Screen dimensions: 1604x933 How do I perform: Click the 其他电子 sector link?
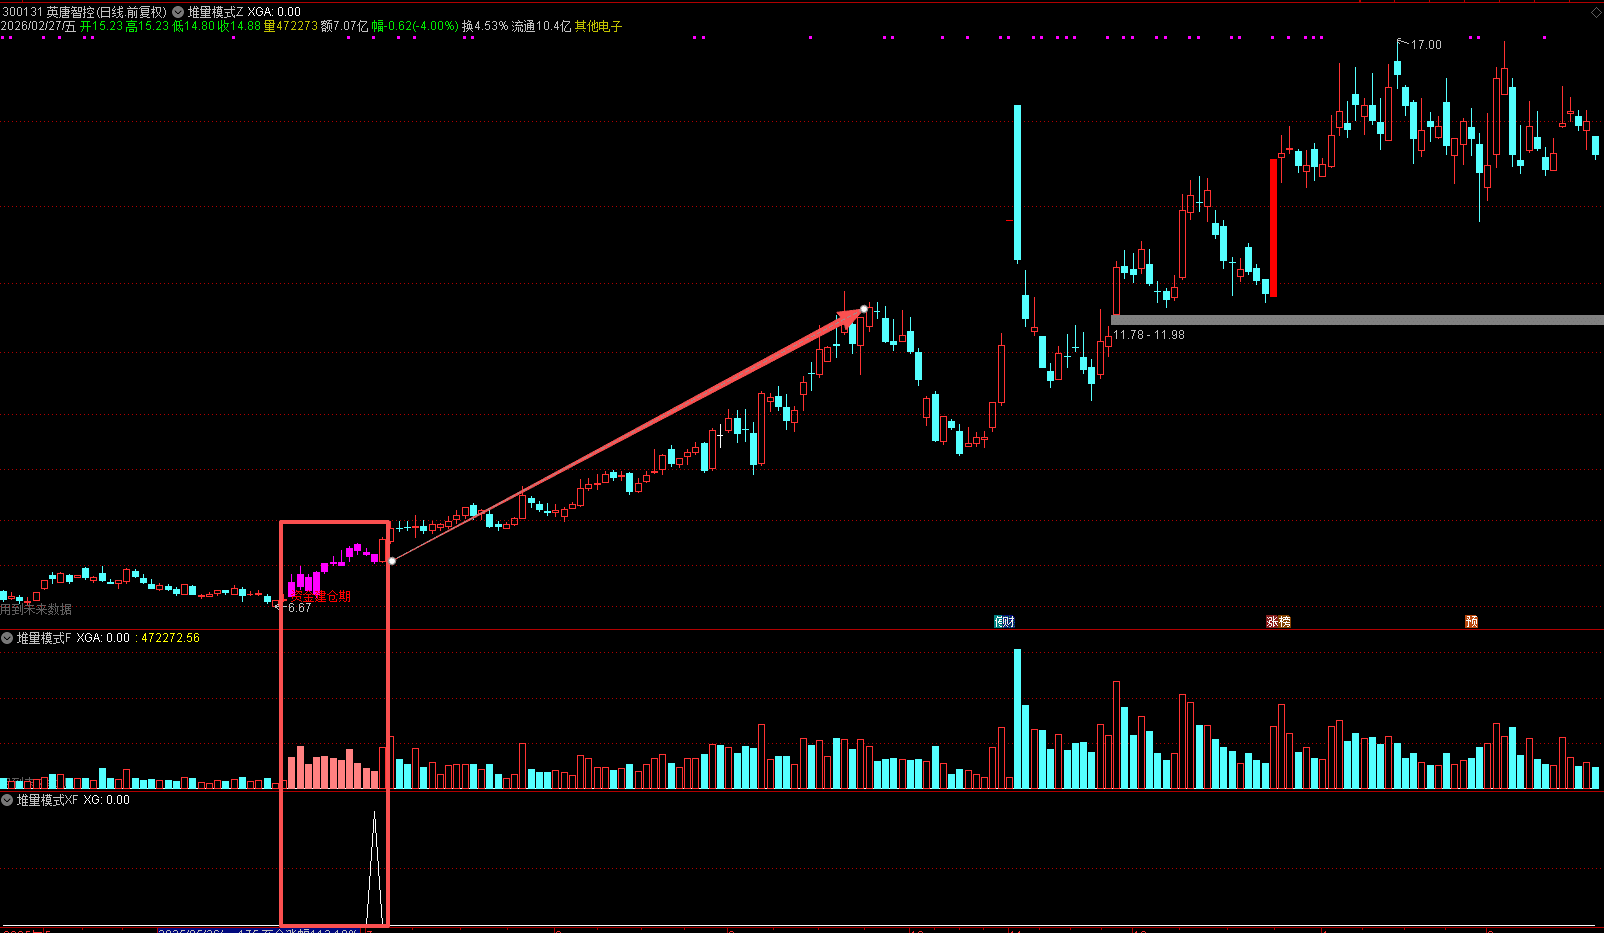598,26
